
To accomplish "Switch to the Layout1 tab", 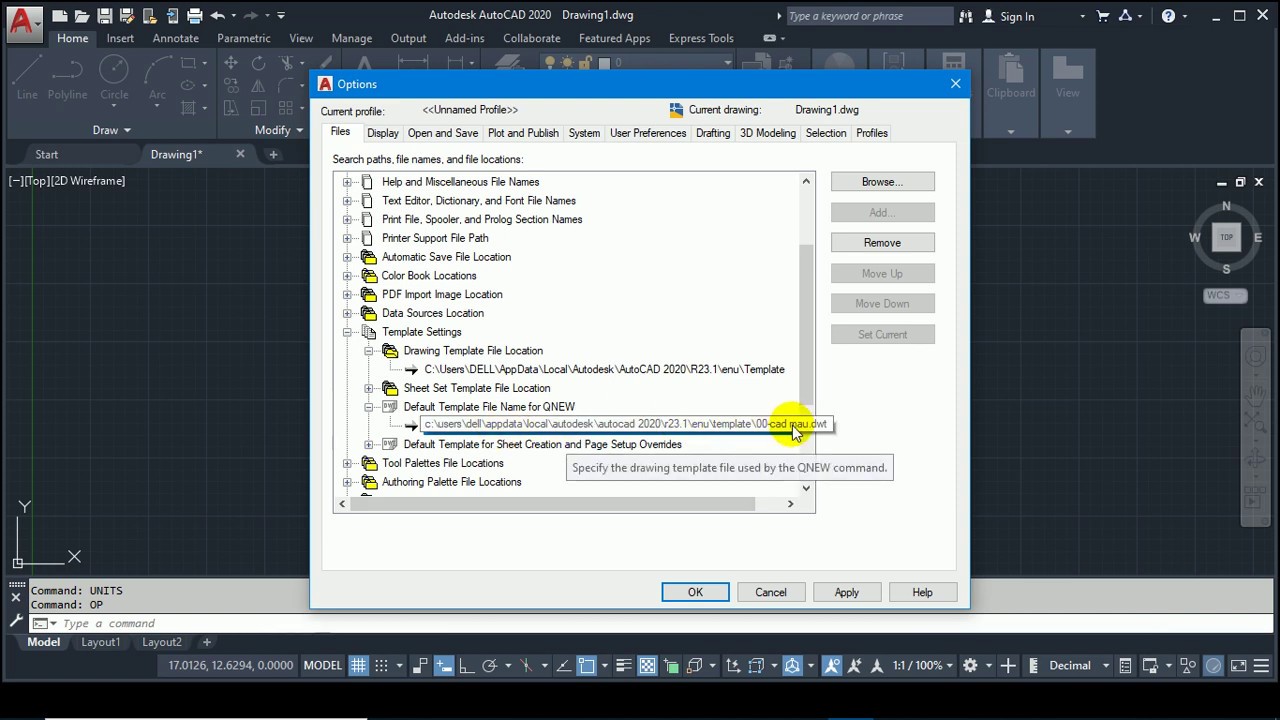I will tap(100, 642).
